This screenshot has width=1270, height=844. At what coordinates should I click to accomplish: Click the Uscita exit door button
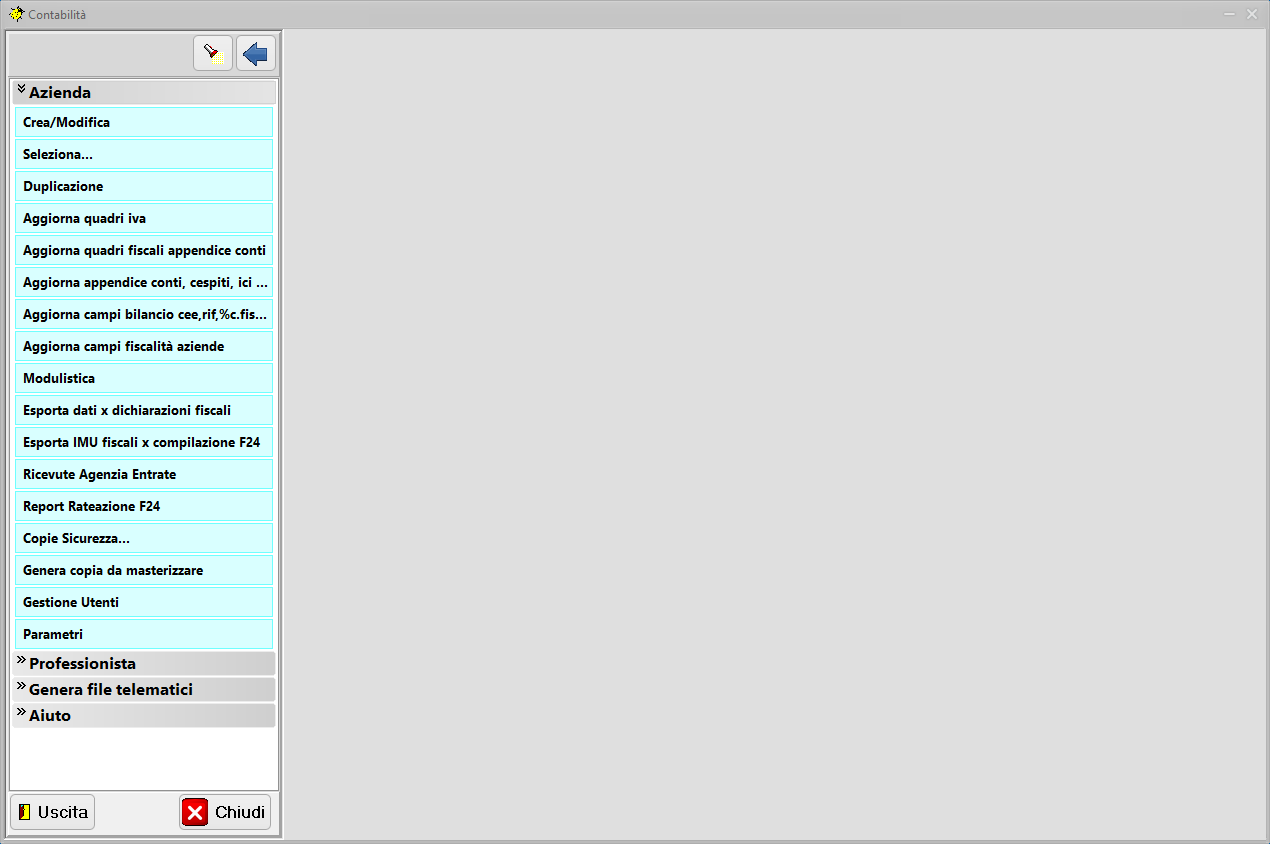click(x=53, y=812)
